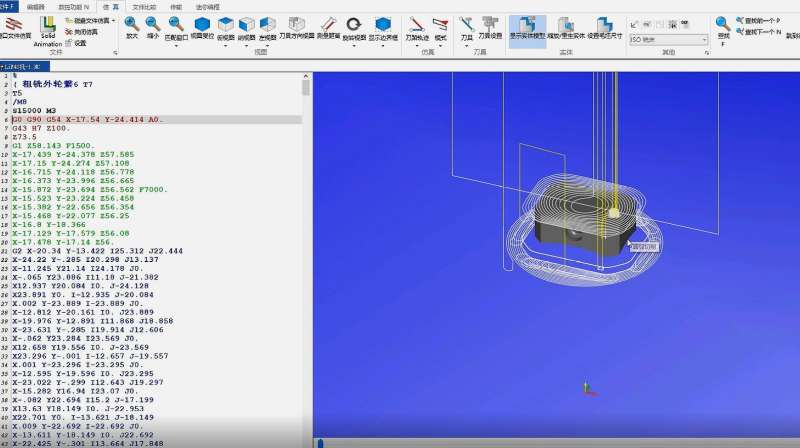This screenshot has width=800, height=448.
Task: Click the Tool Setup (刀具设置) icon
Action: coord(489,25)
